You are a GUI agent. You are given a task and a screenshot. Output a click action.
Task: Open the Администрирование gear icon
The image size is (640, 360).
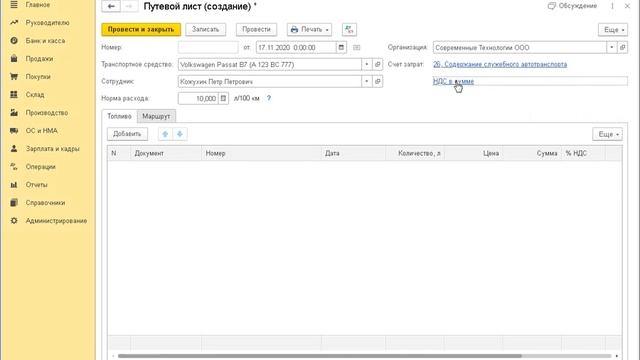(14, 221)
